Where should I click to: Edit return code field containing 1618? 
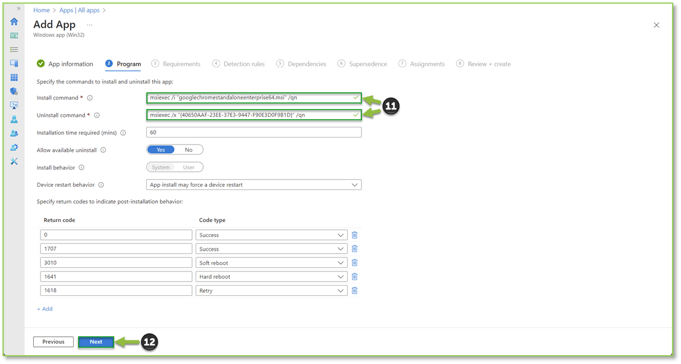click(116, 291)
